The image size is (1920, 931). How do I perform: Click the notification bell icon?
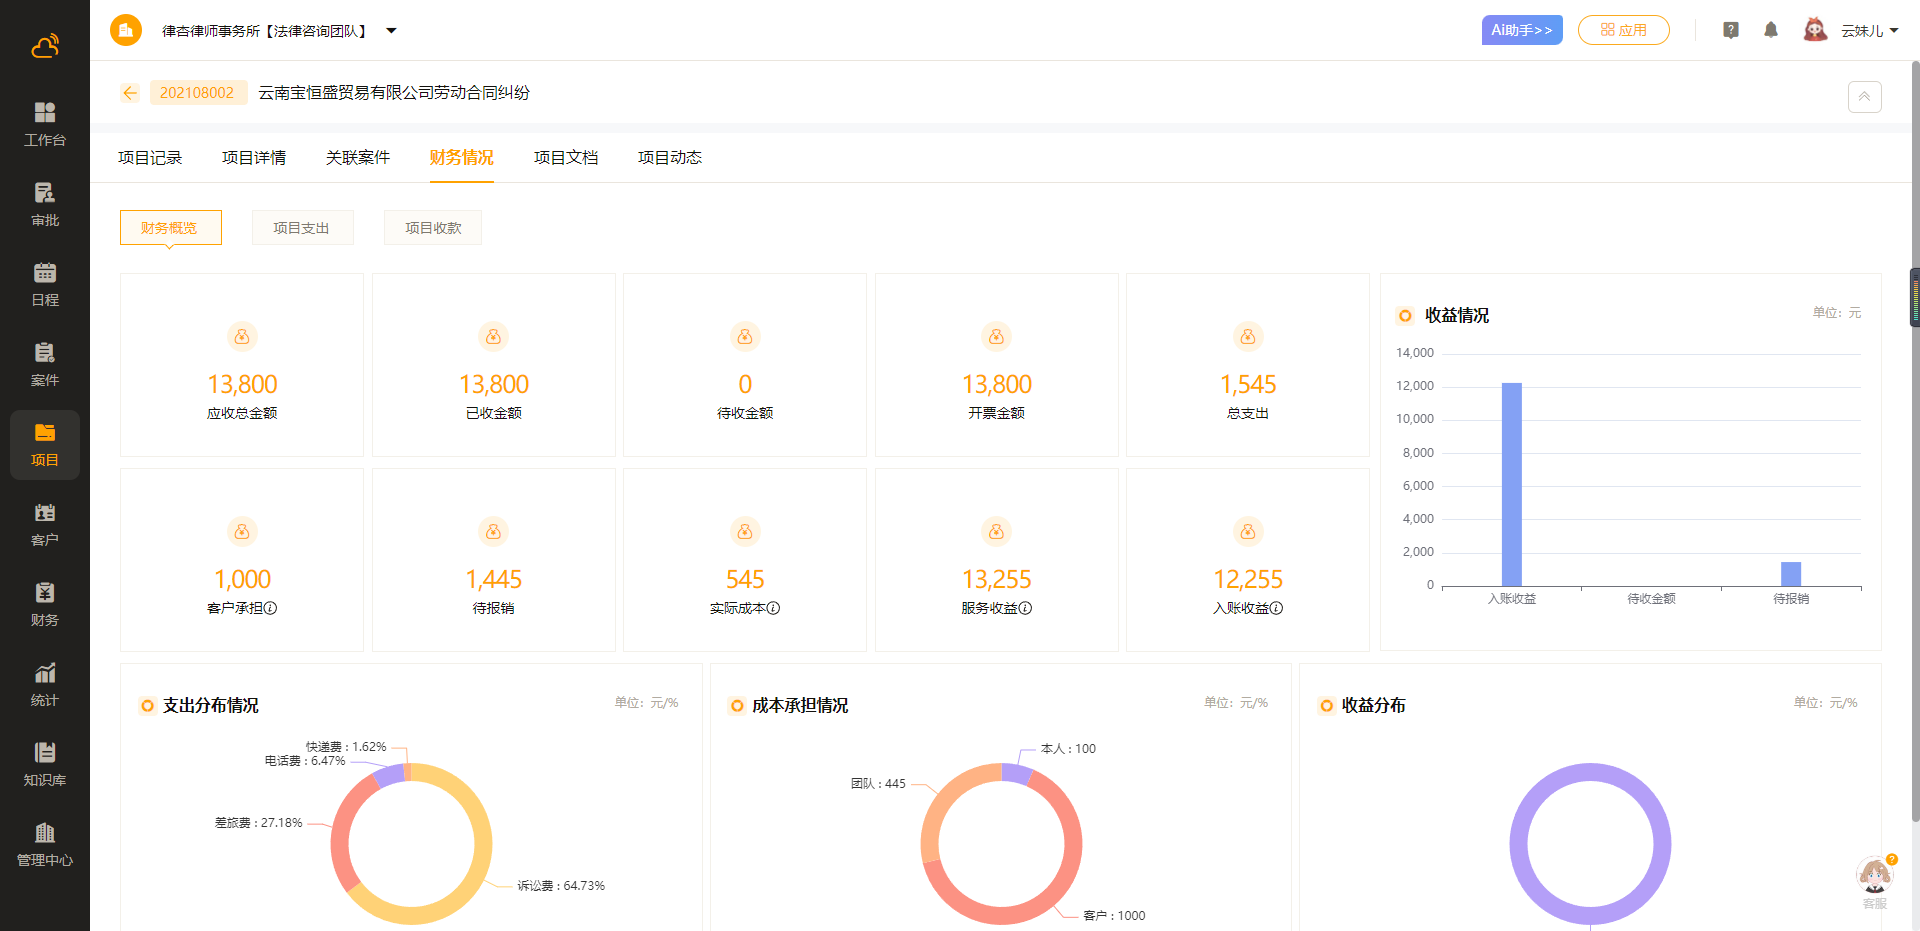pyautogui.click(x=1771, y=30)
